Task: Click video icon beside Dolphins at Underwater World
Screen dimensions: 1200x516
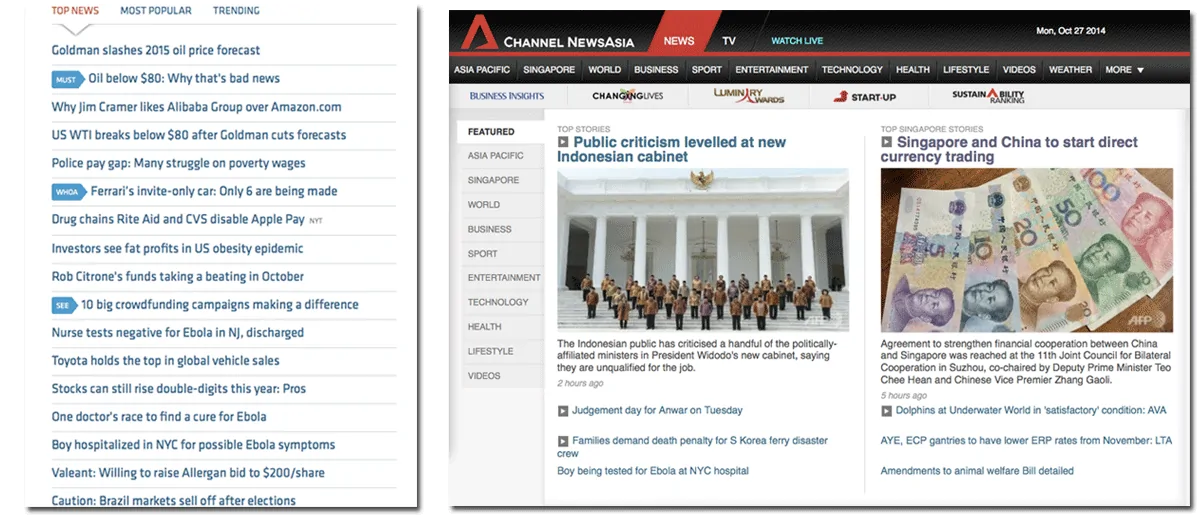Action: (x=887, y=411)
